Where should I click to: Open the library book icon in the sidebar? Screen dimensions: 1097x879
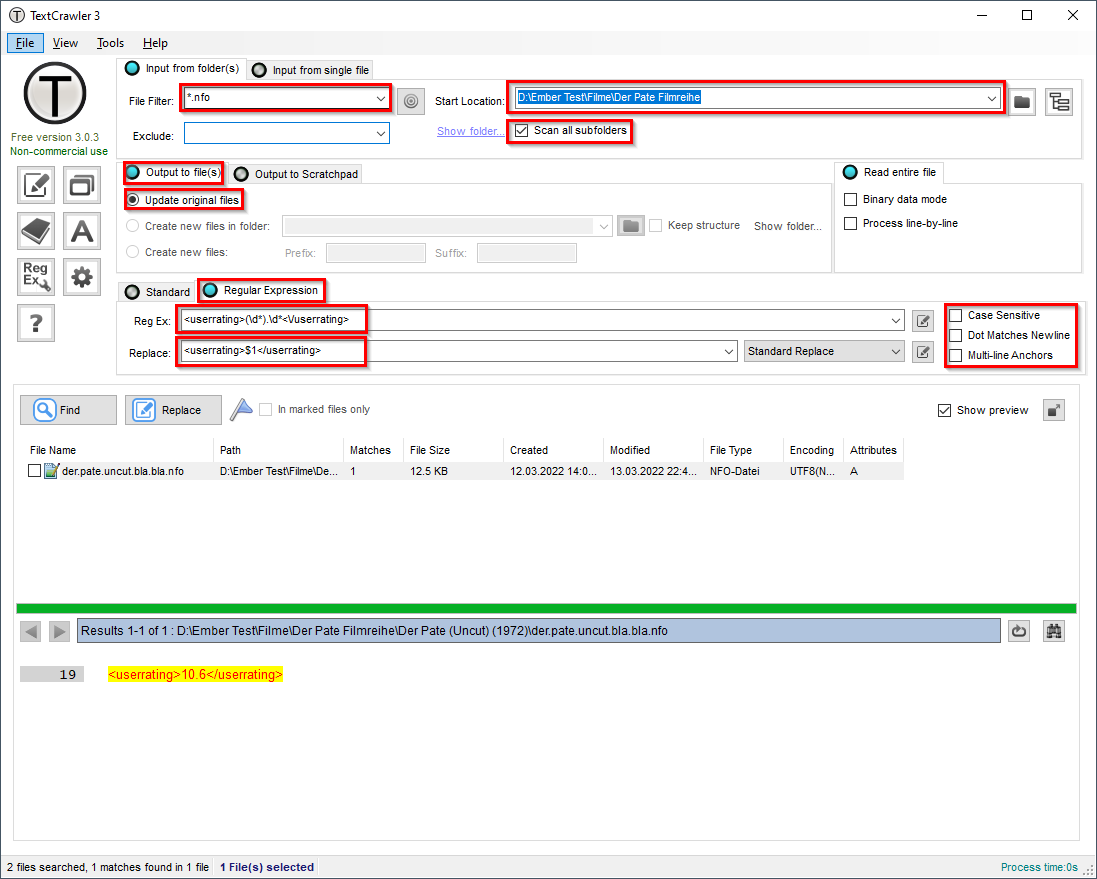click(x=36, y=231)
